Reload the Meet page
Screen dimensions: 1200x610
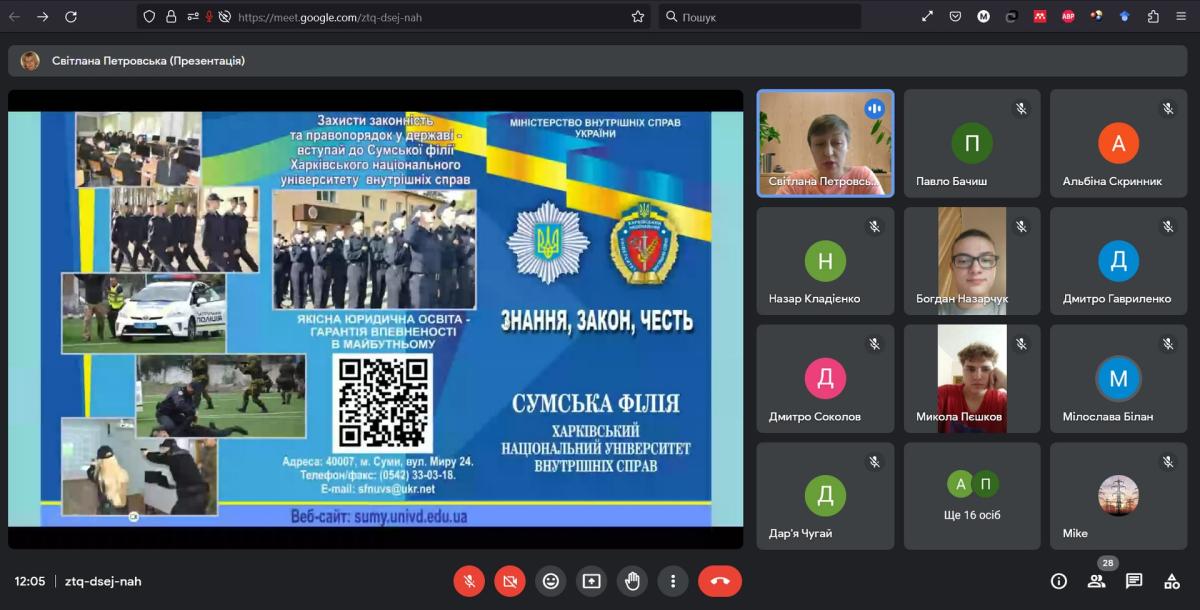pos(71,16)
